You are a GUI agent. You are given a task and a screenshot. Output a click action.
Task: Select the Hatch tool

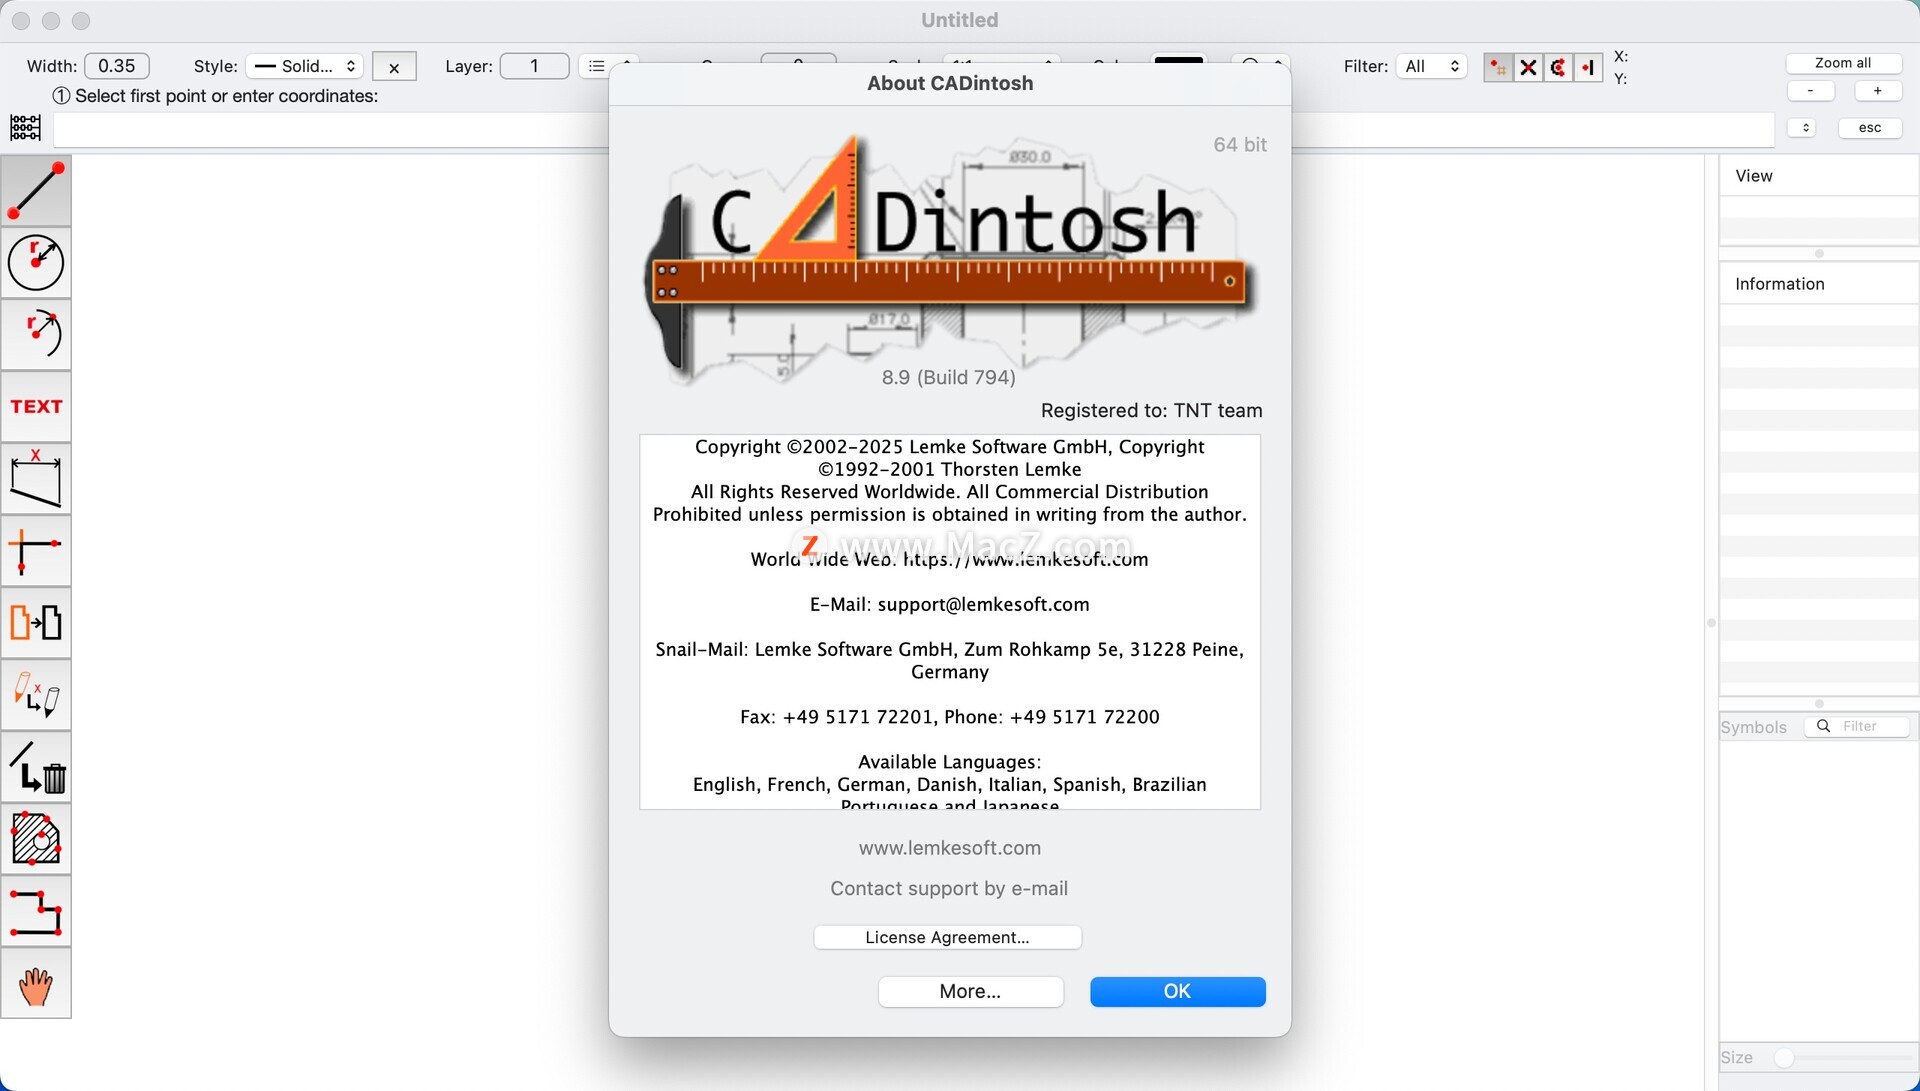pos(36,839)
